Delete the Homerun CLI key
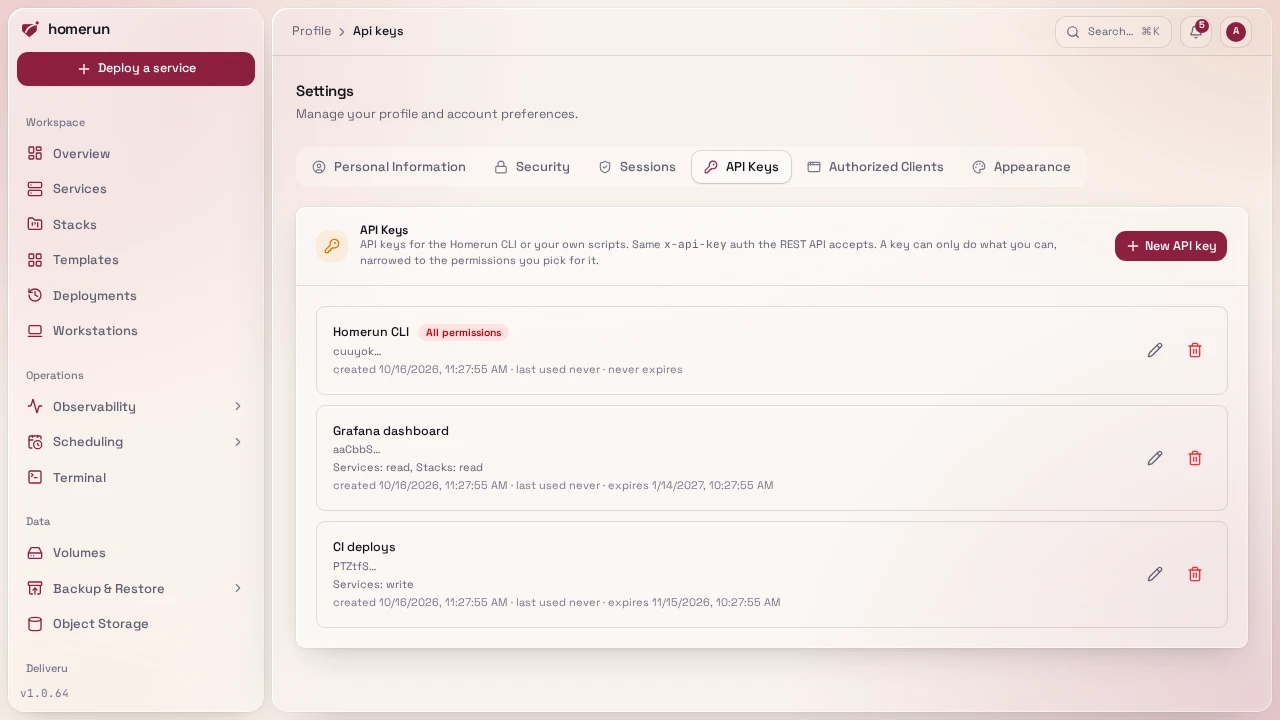Image resolution: width=1280 pixels, height=720 pixels. [x=1195, y=350]
